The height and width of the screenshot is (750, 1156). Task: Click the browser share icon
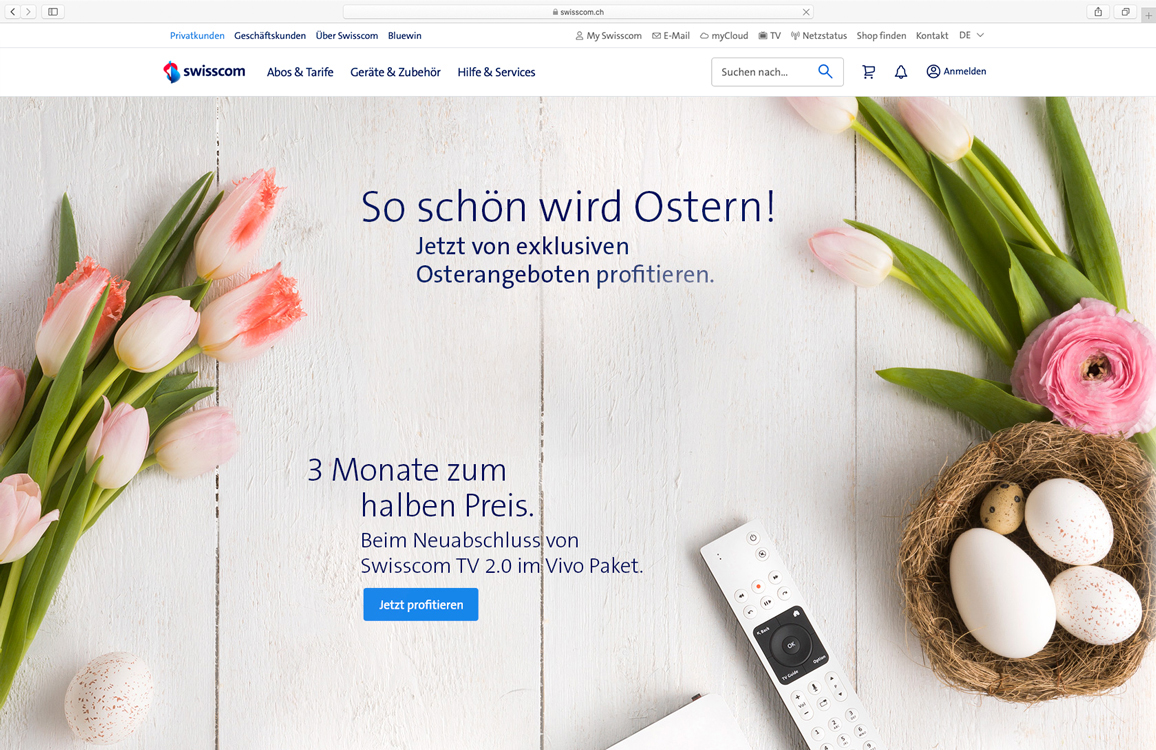coord(1098,12)
